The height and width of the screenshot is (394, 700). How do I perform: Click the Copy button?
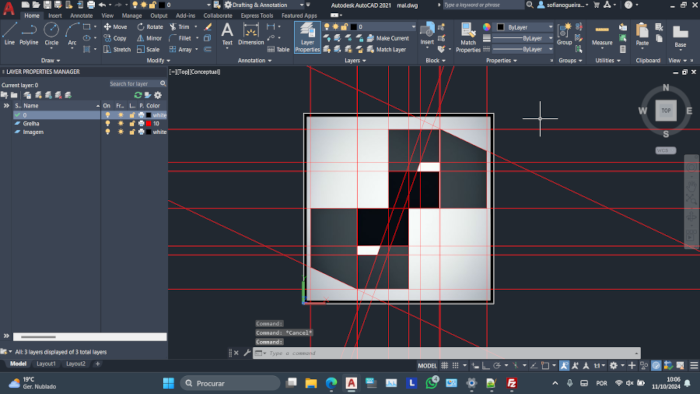pos(116,38)
